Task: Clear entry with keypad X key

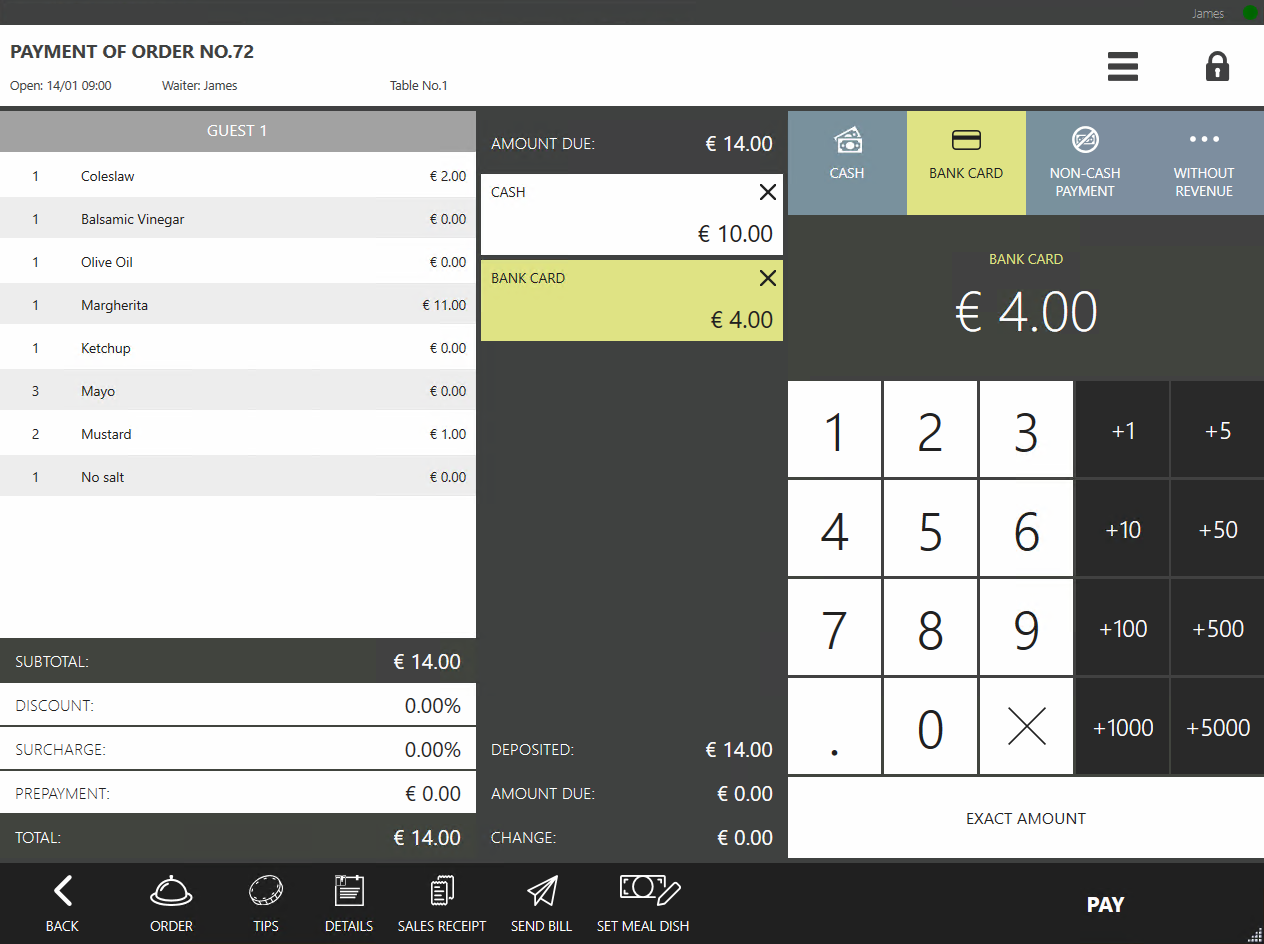Action: coord(1026,727)
